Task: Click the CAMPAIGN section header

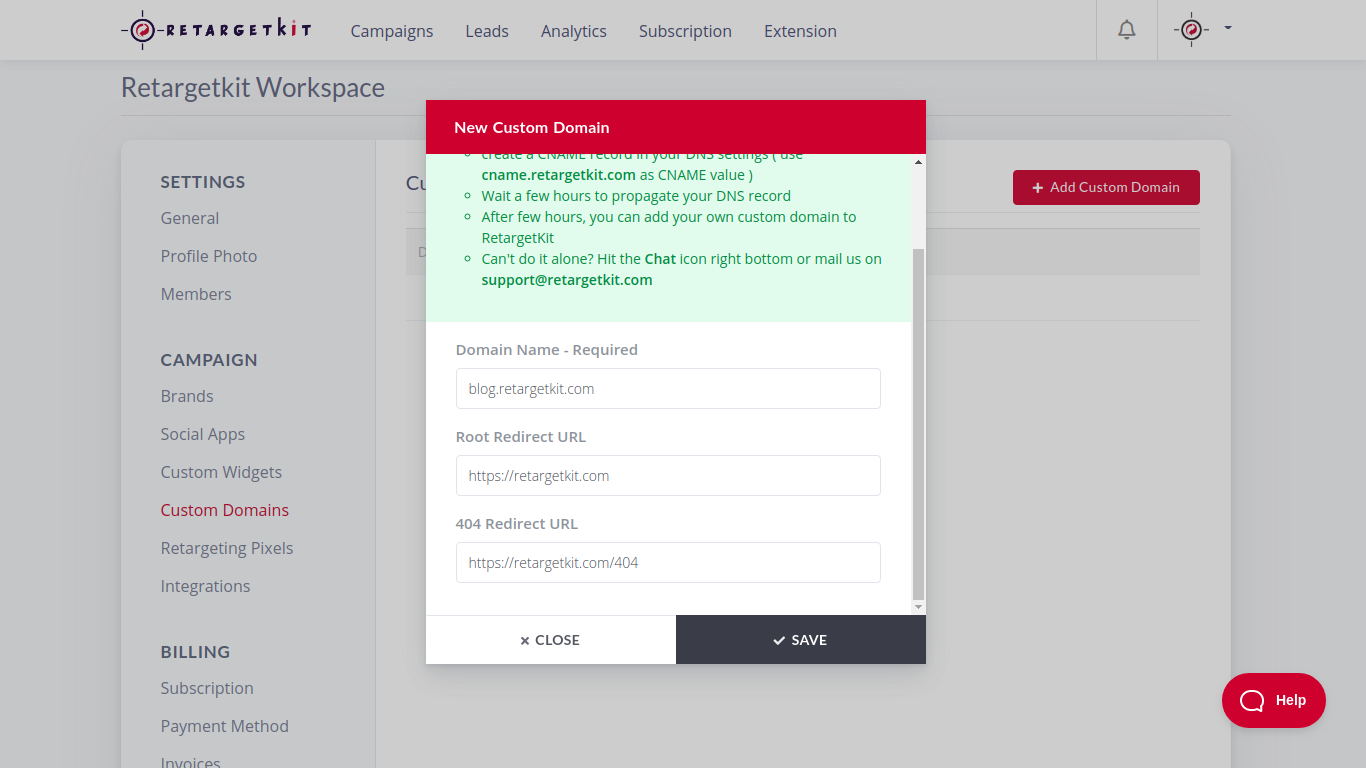Action: point(209,360)
